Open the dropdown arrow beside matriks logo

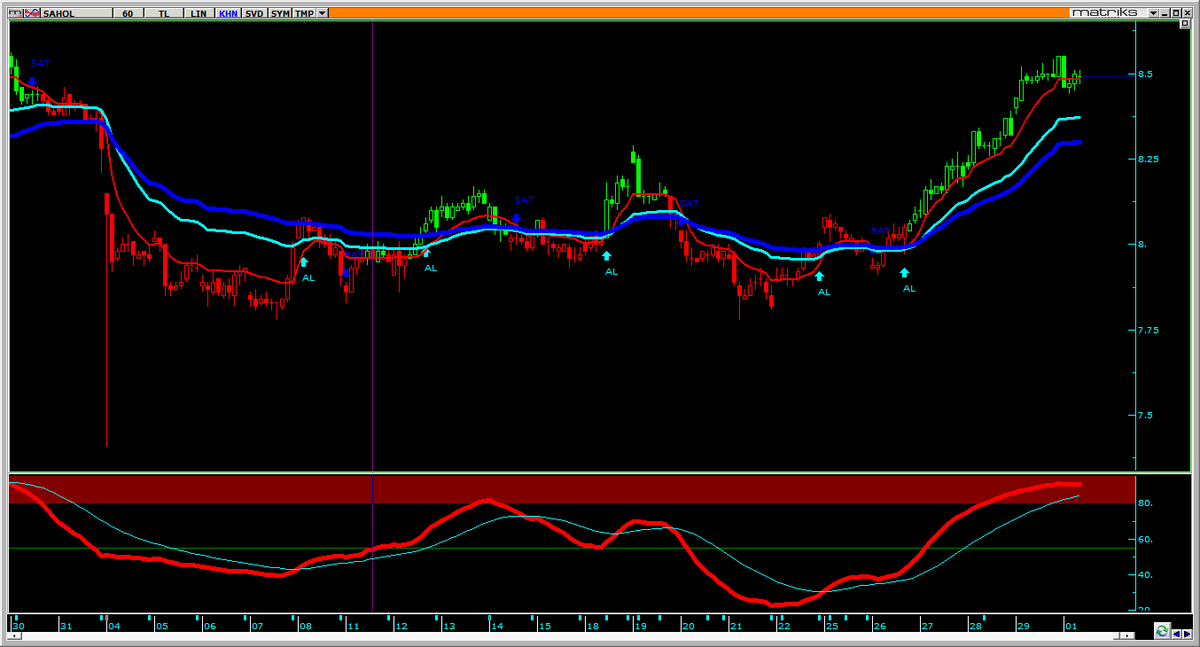[x=1152, y=13]
